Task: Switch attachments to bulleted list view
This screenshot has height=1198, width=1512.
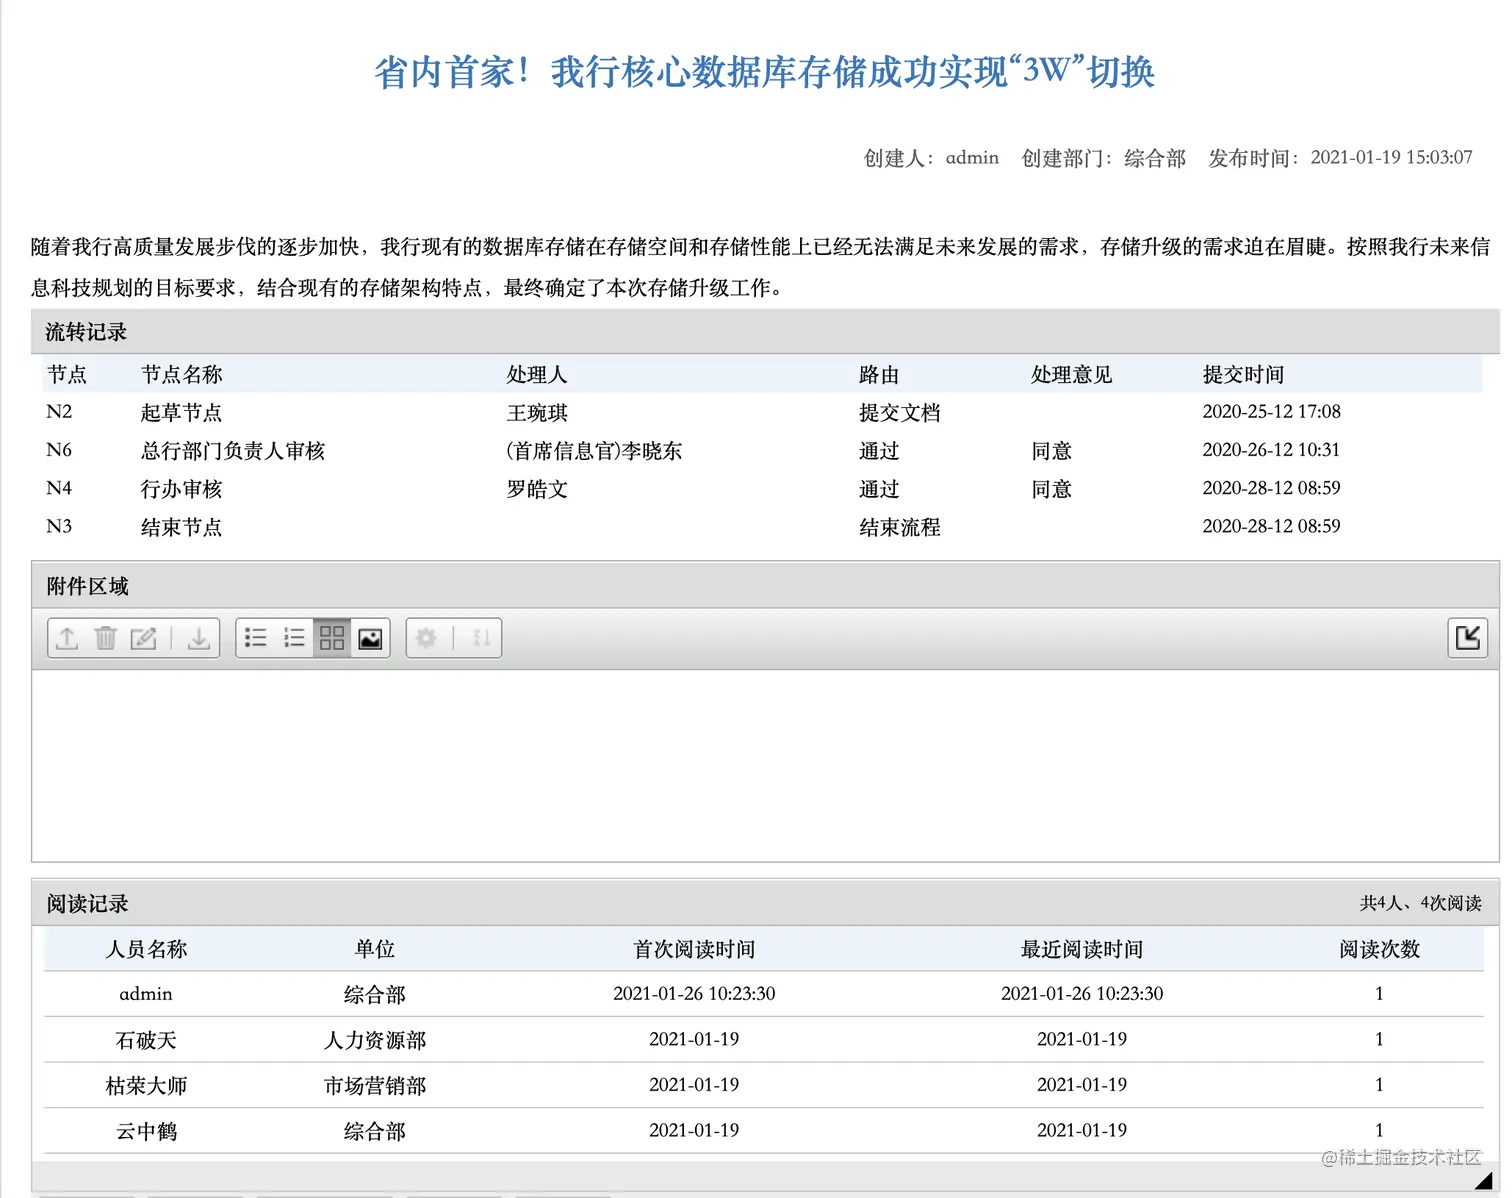Action: click(x=256, y=638)
